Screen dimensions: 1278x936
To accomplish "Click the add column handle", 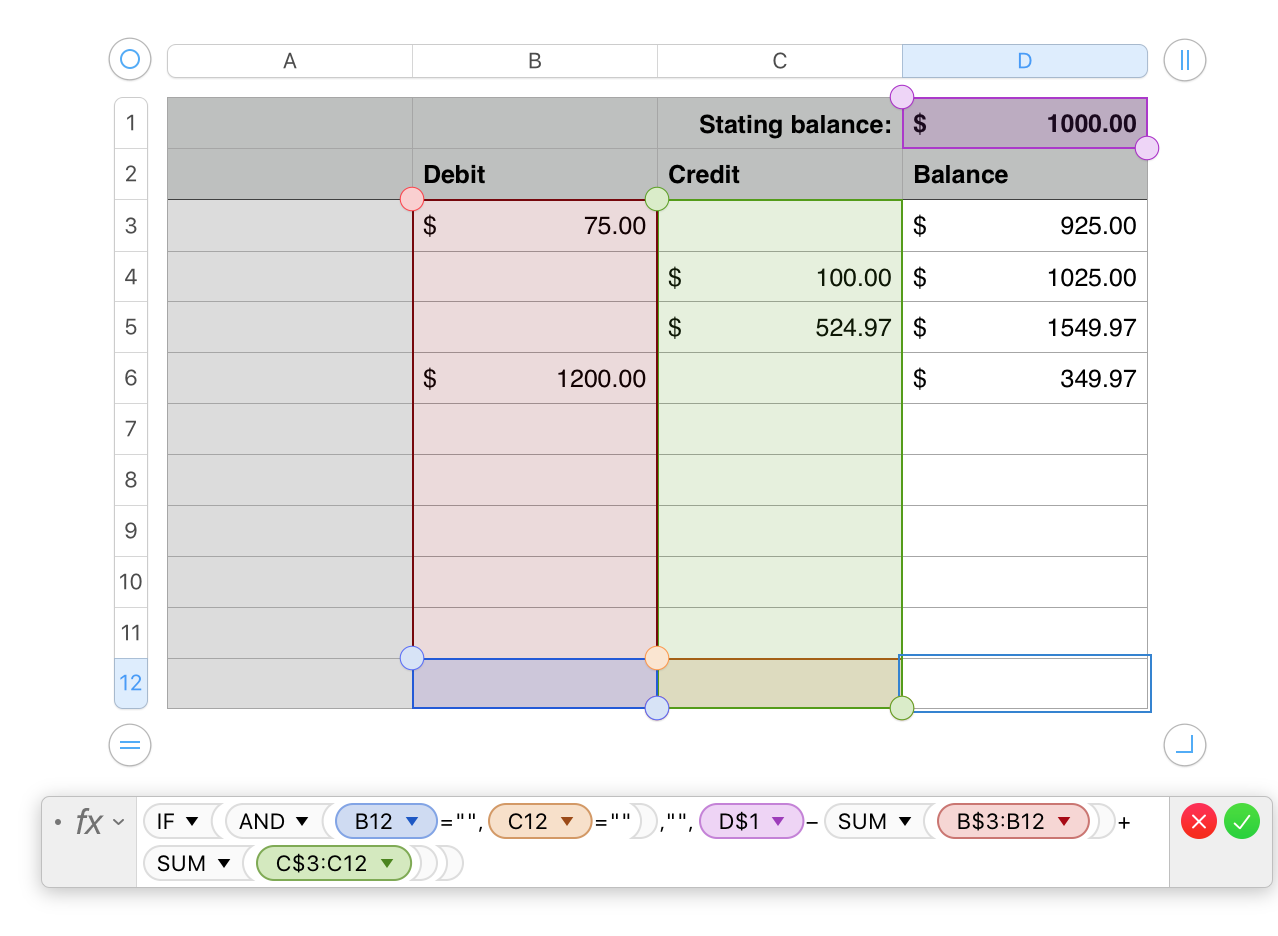I will pyautogui.click(x=1185, y=60).
